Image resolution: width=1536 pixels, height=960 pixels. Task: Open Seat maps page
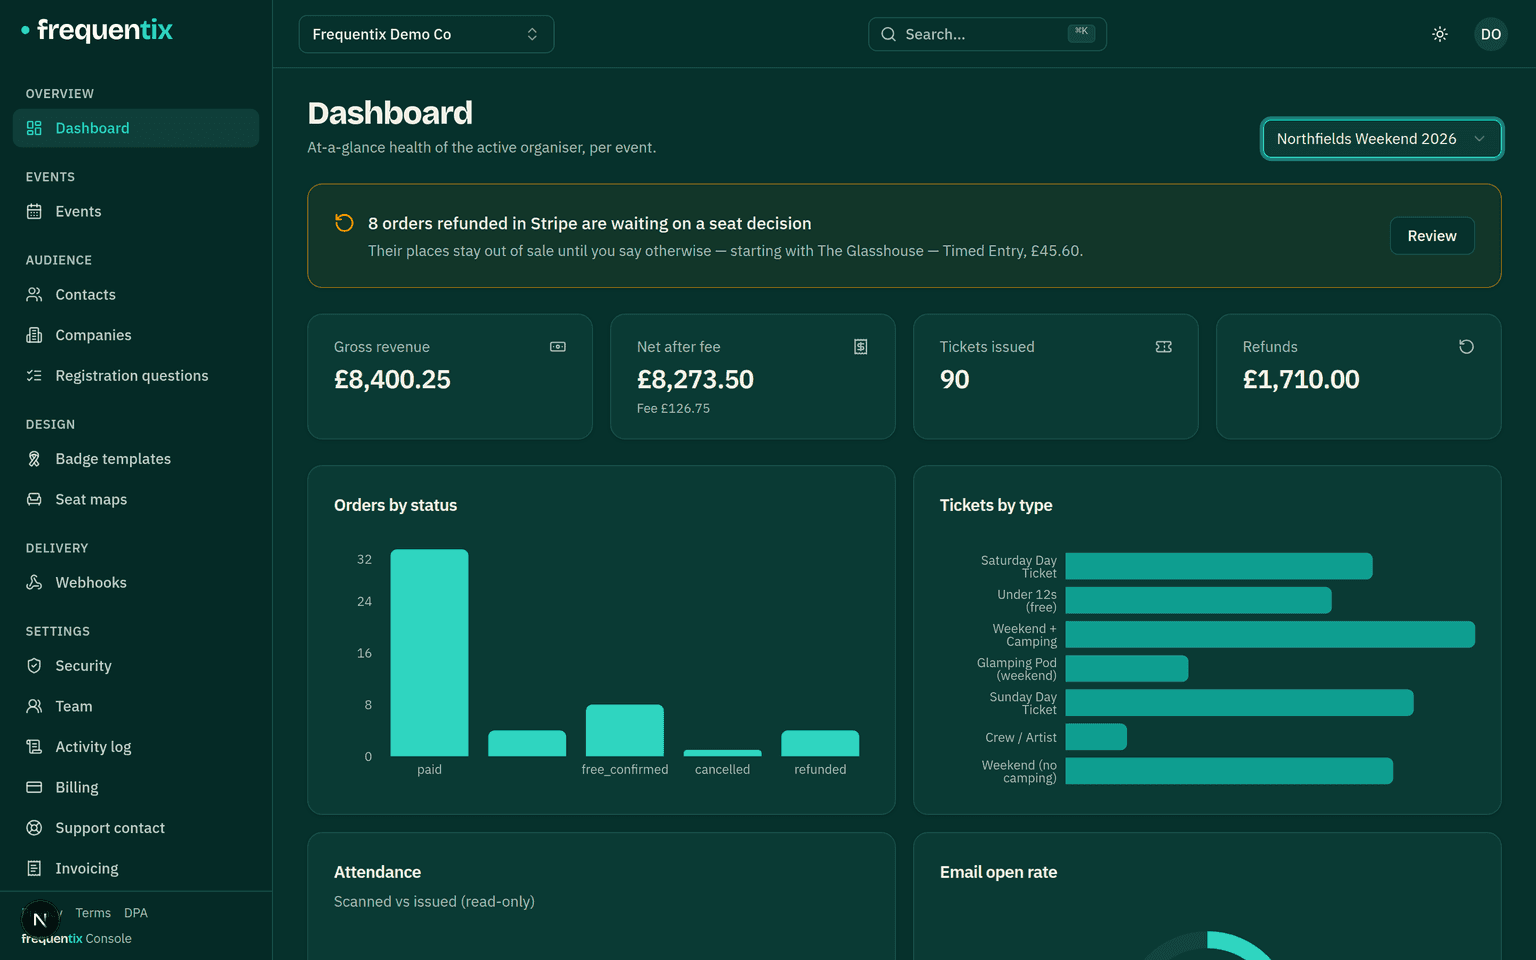point(136,499)
